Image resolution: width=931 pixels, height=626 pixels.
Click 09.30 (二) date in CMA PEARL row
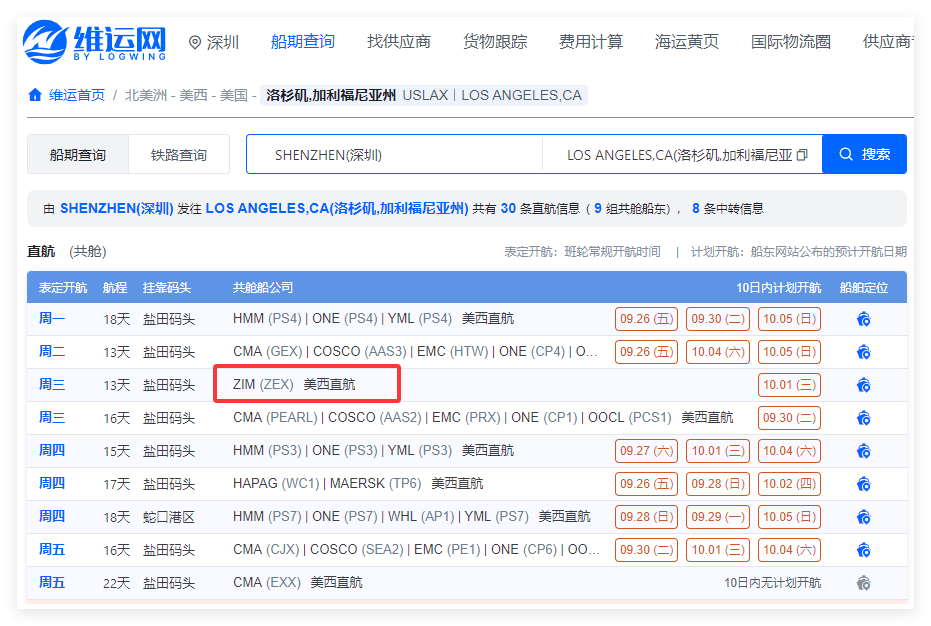pos(790,418)
